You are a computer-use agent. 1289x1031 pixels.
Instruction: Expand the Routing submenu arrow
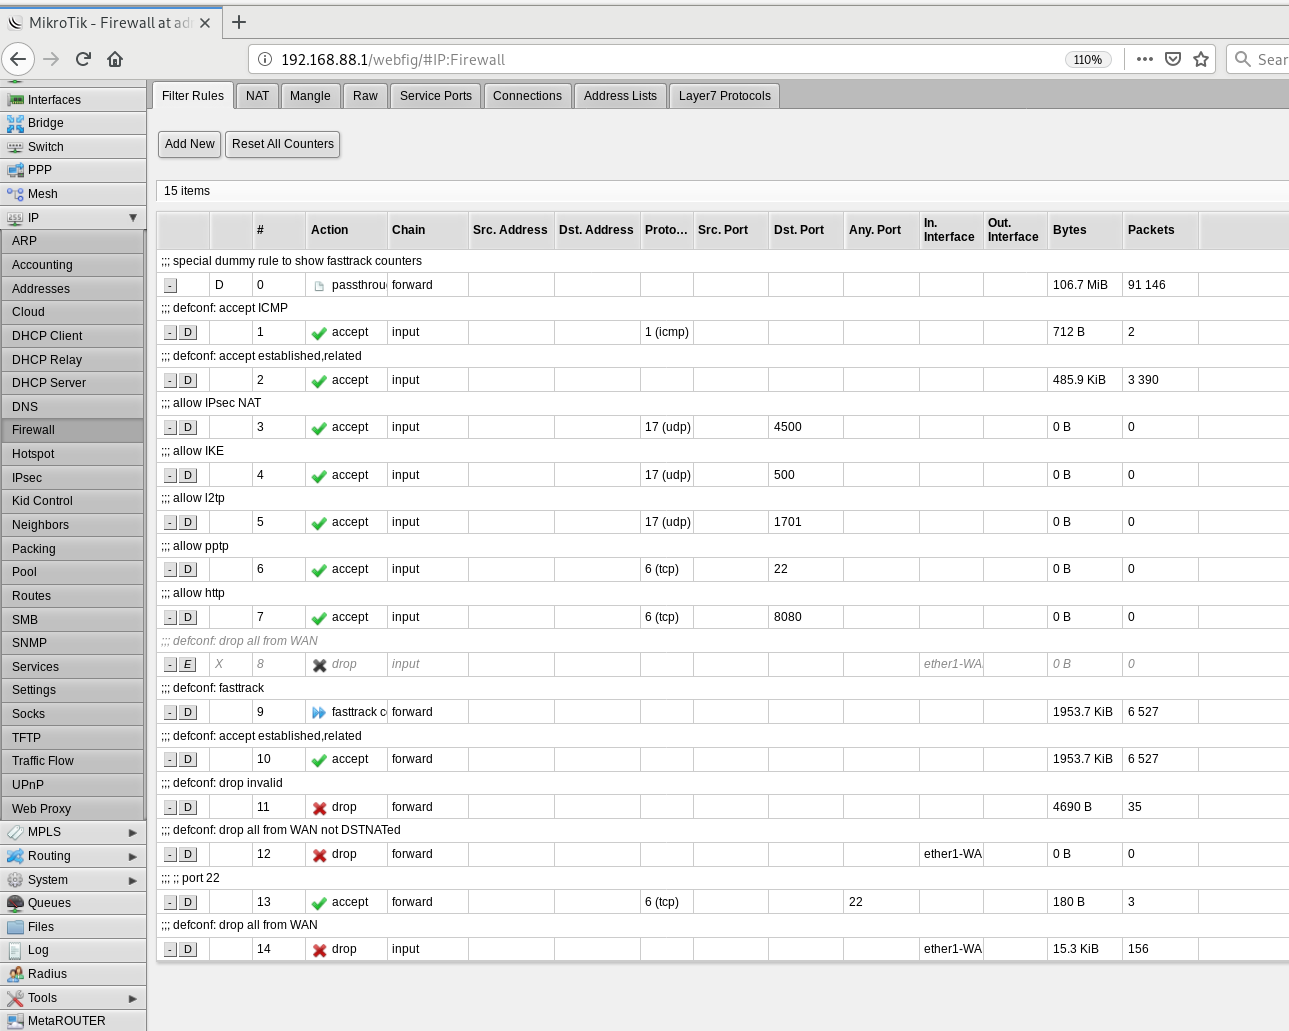point(133,857)
